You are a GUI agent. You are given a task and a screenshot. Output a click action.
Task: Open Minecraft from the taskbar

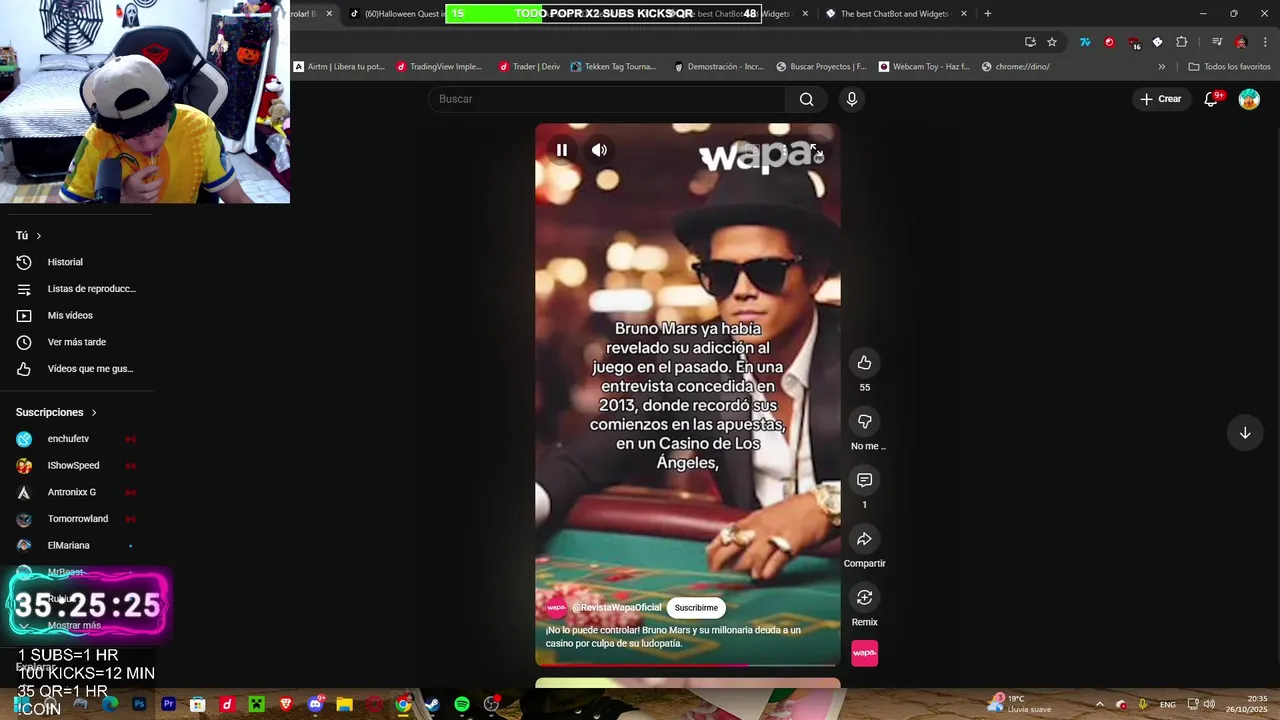256,704
